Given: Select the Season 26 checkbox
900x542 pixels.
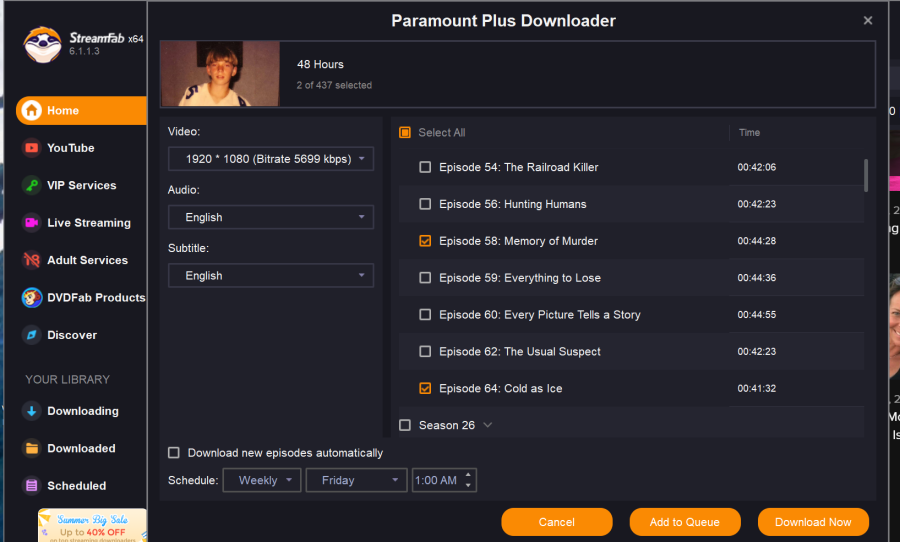Looking at the screenshot, I should coord(405,425).
